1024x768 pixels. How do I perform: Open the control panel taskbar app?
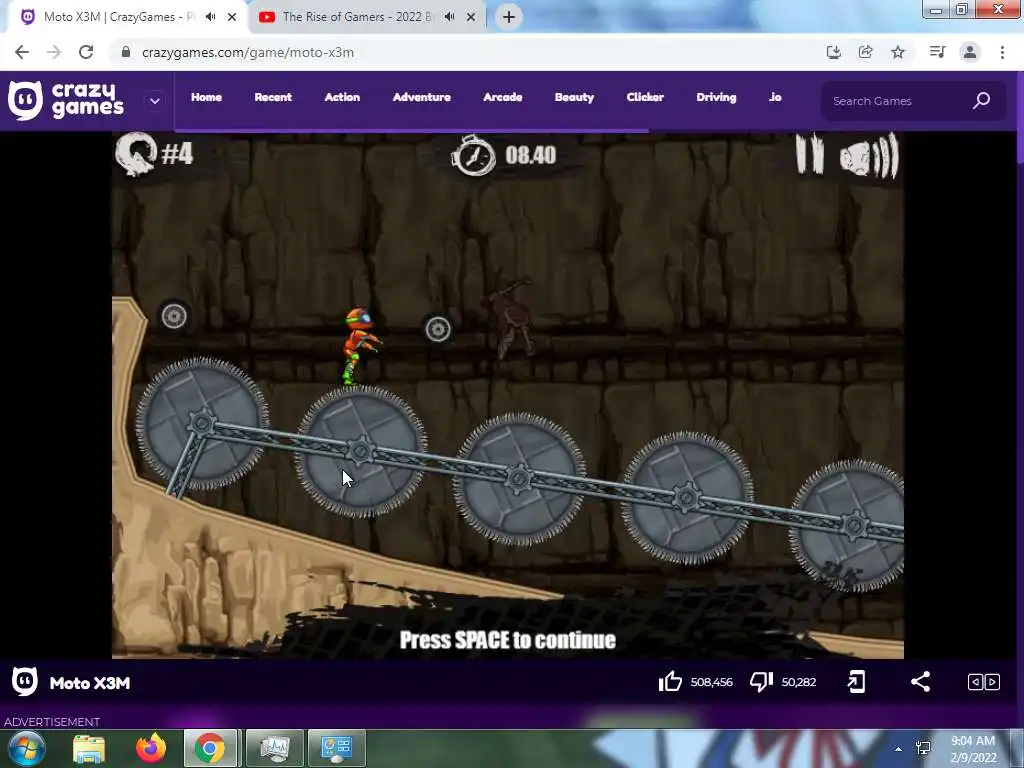(337, 748)
